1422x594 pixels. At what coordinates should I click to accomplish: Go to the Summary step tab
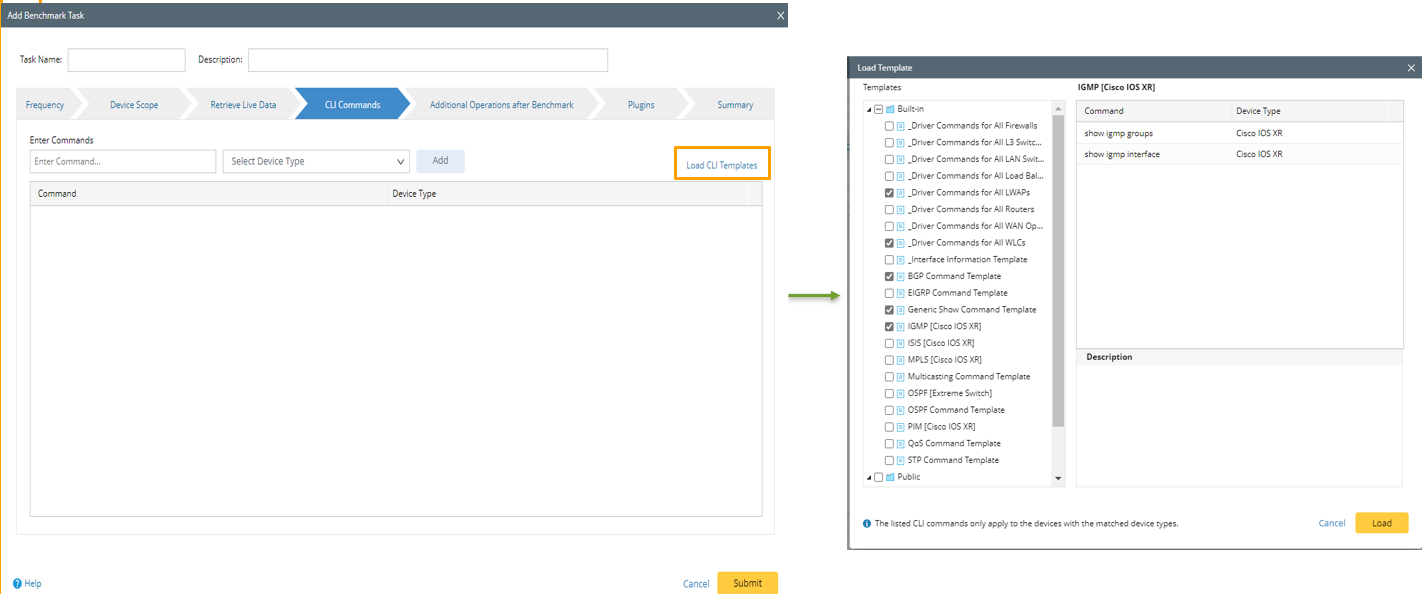point(735,104)
